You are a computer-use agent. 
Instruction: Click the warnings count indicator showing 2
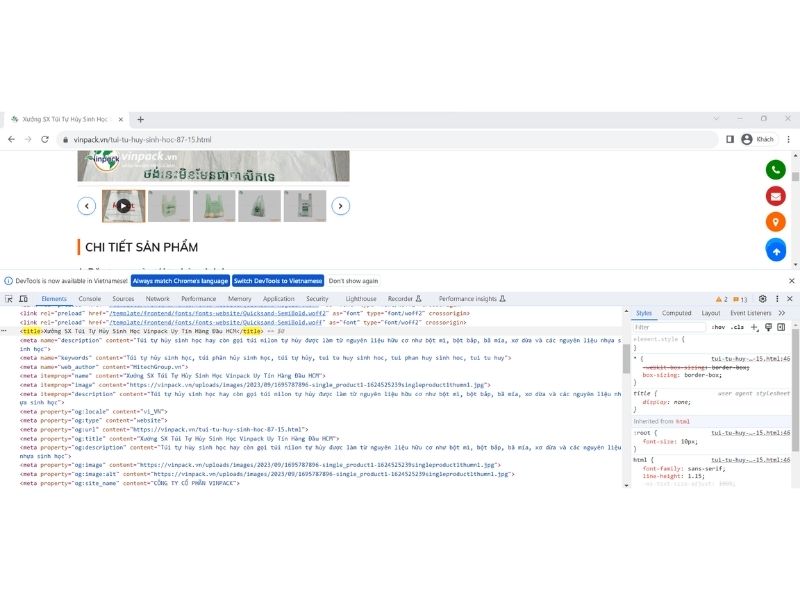pos(721,299)
